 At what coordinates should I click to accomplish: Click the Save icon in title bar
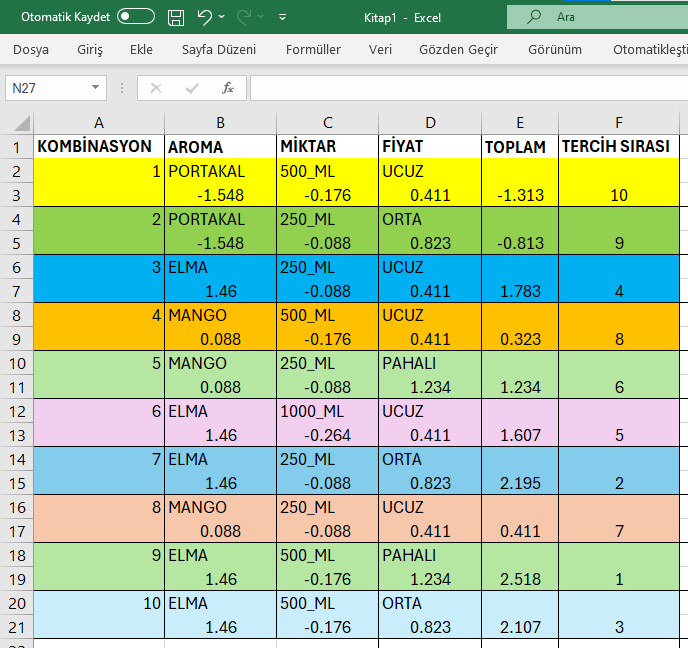click(x=176, y=17)
